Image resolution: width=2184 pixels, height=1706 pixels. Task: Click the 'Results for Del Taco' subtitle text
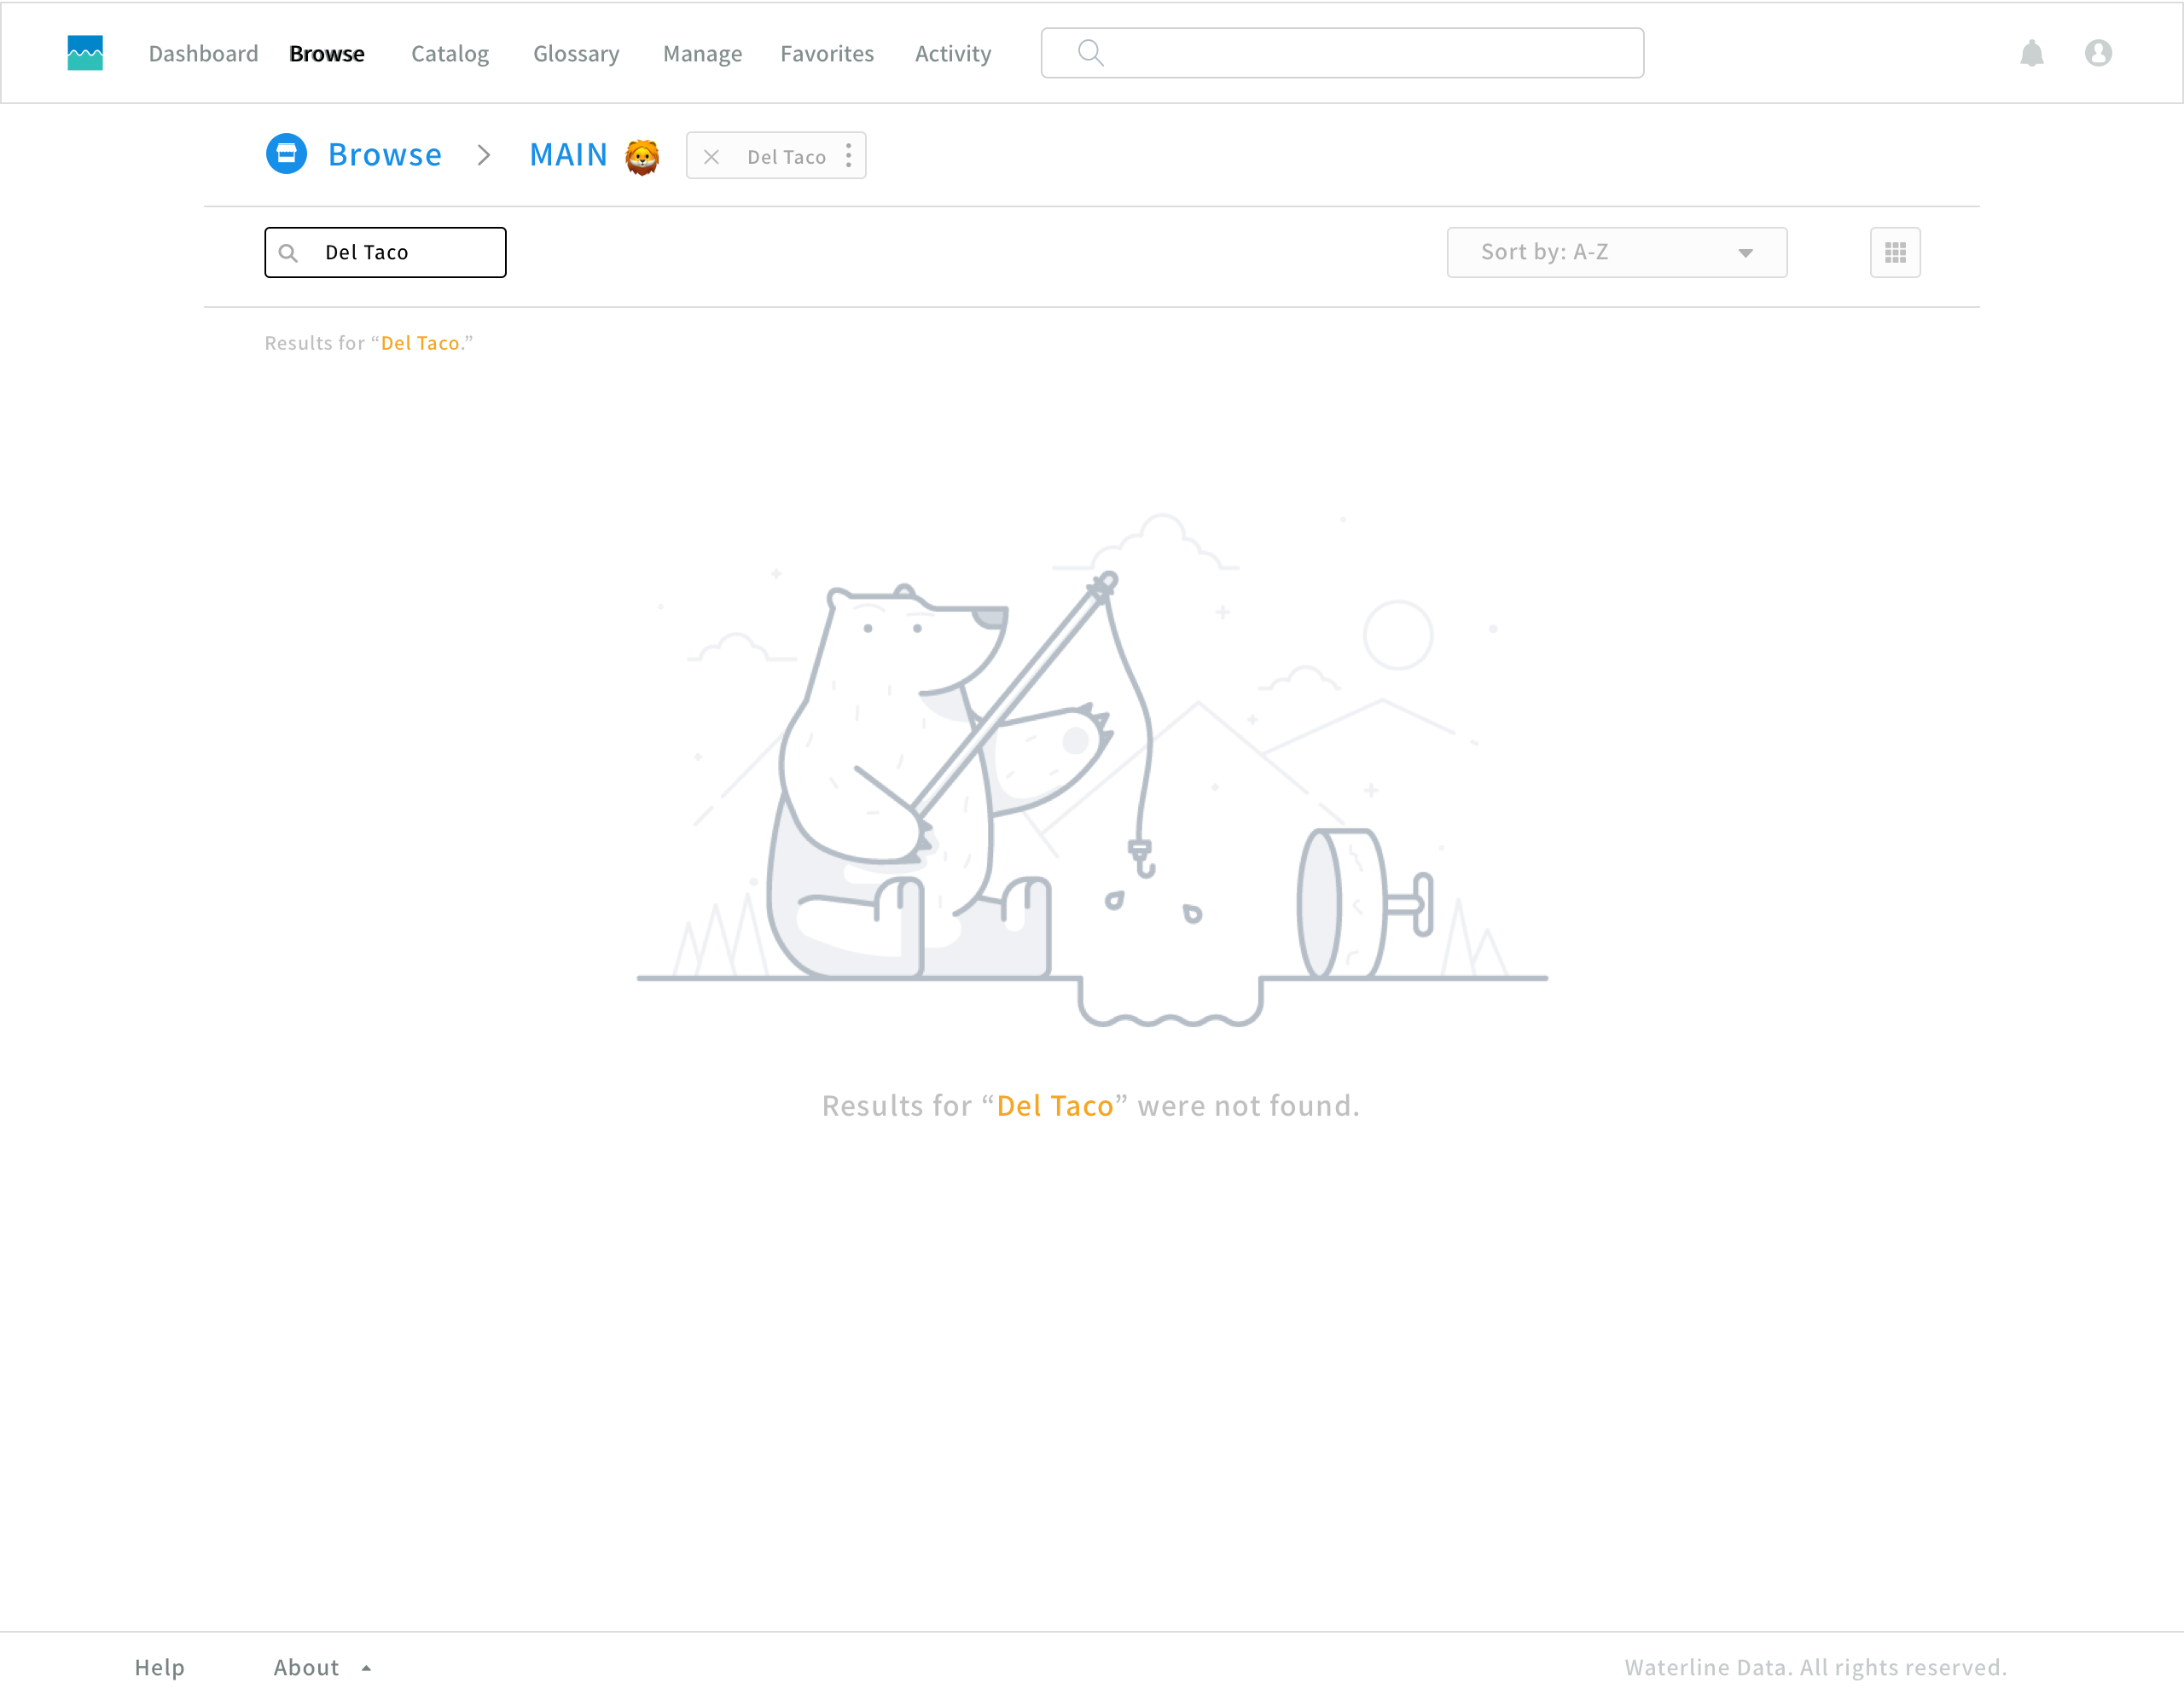(x=368, y=343)
